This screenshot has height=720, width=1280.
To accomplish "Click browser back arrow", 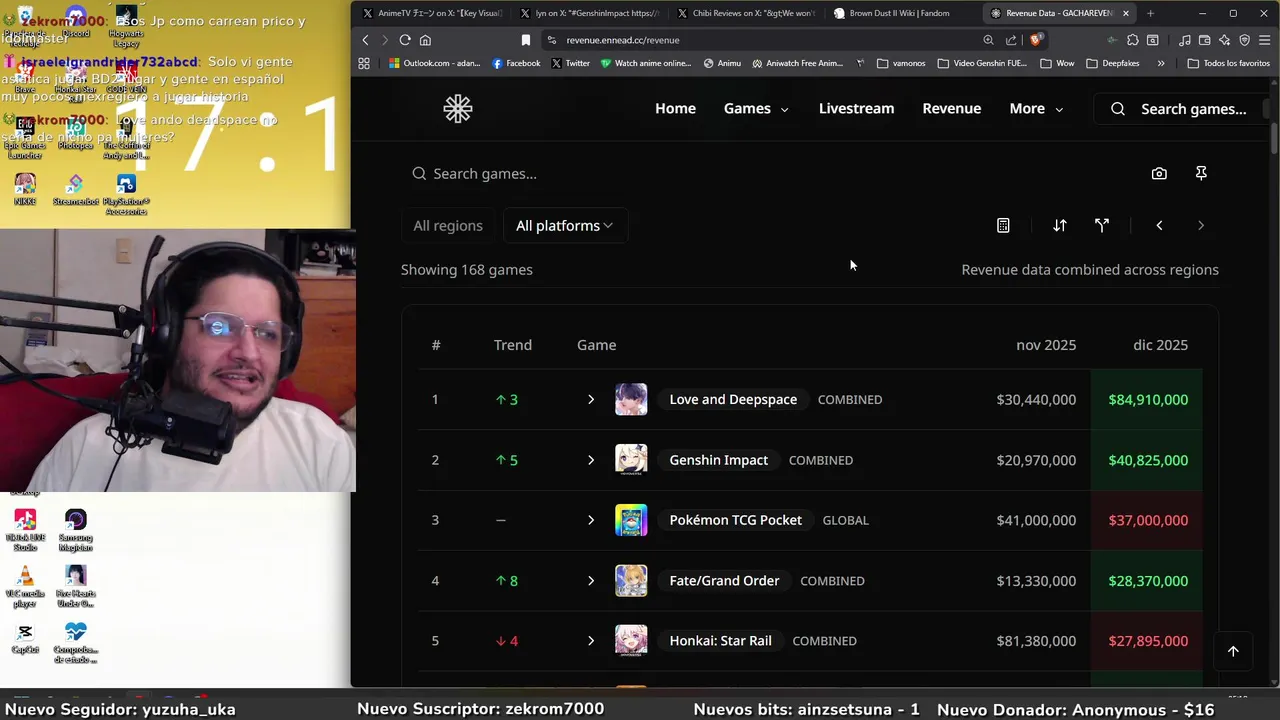I will point(365,40).
